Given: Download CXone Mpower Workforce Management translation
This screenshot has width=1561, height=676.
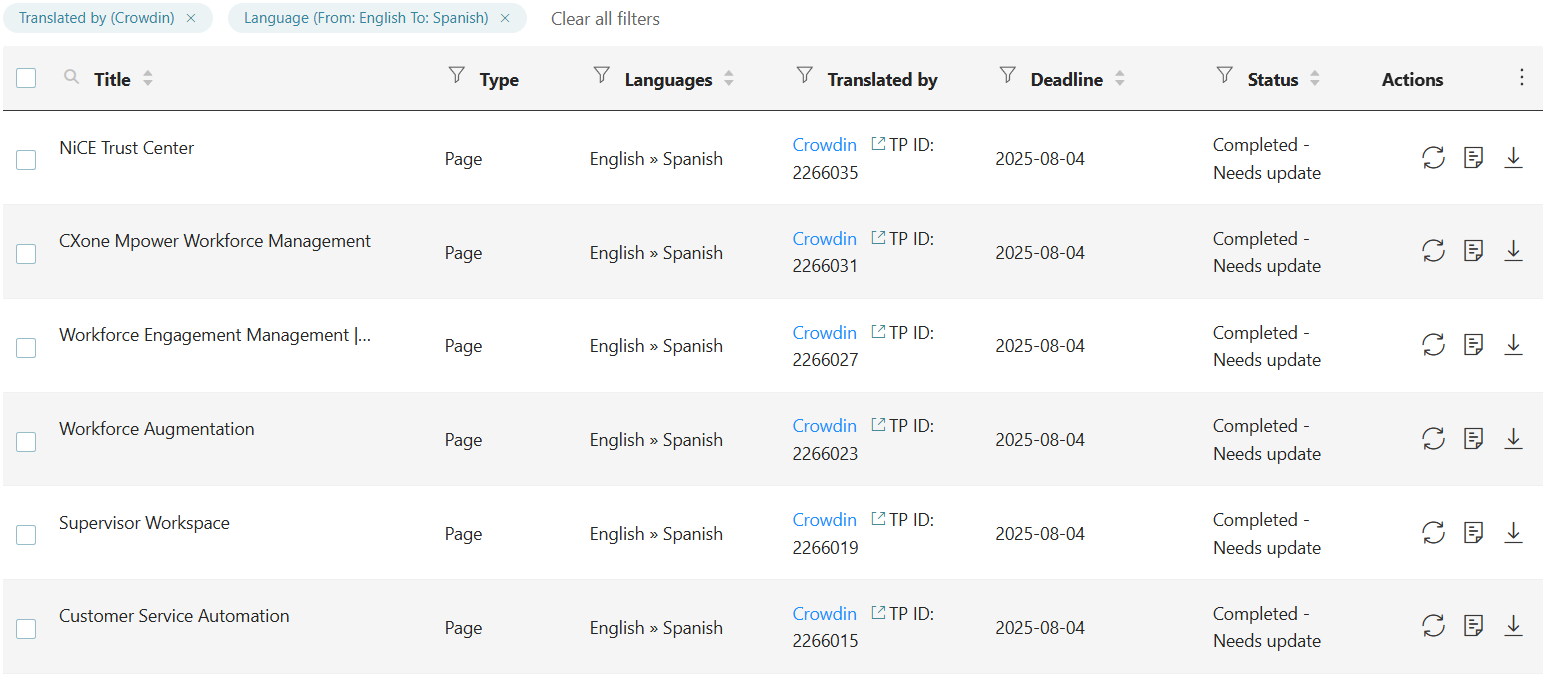Looking at the screenshot, I should point(1513,251).
